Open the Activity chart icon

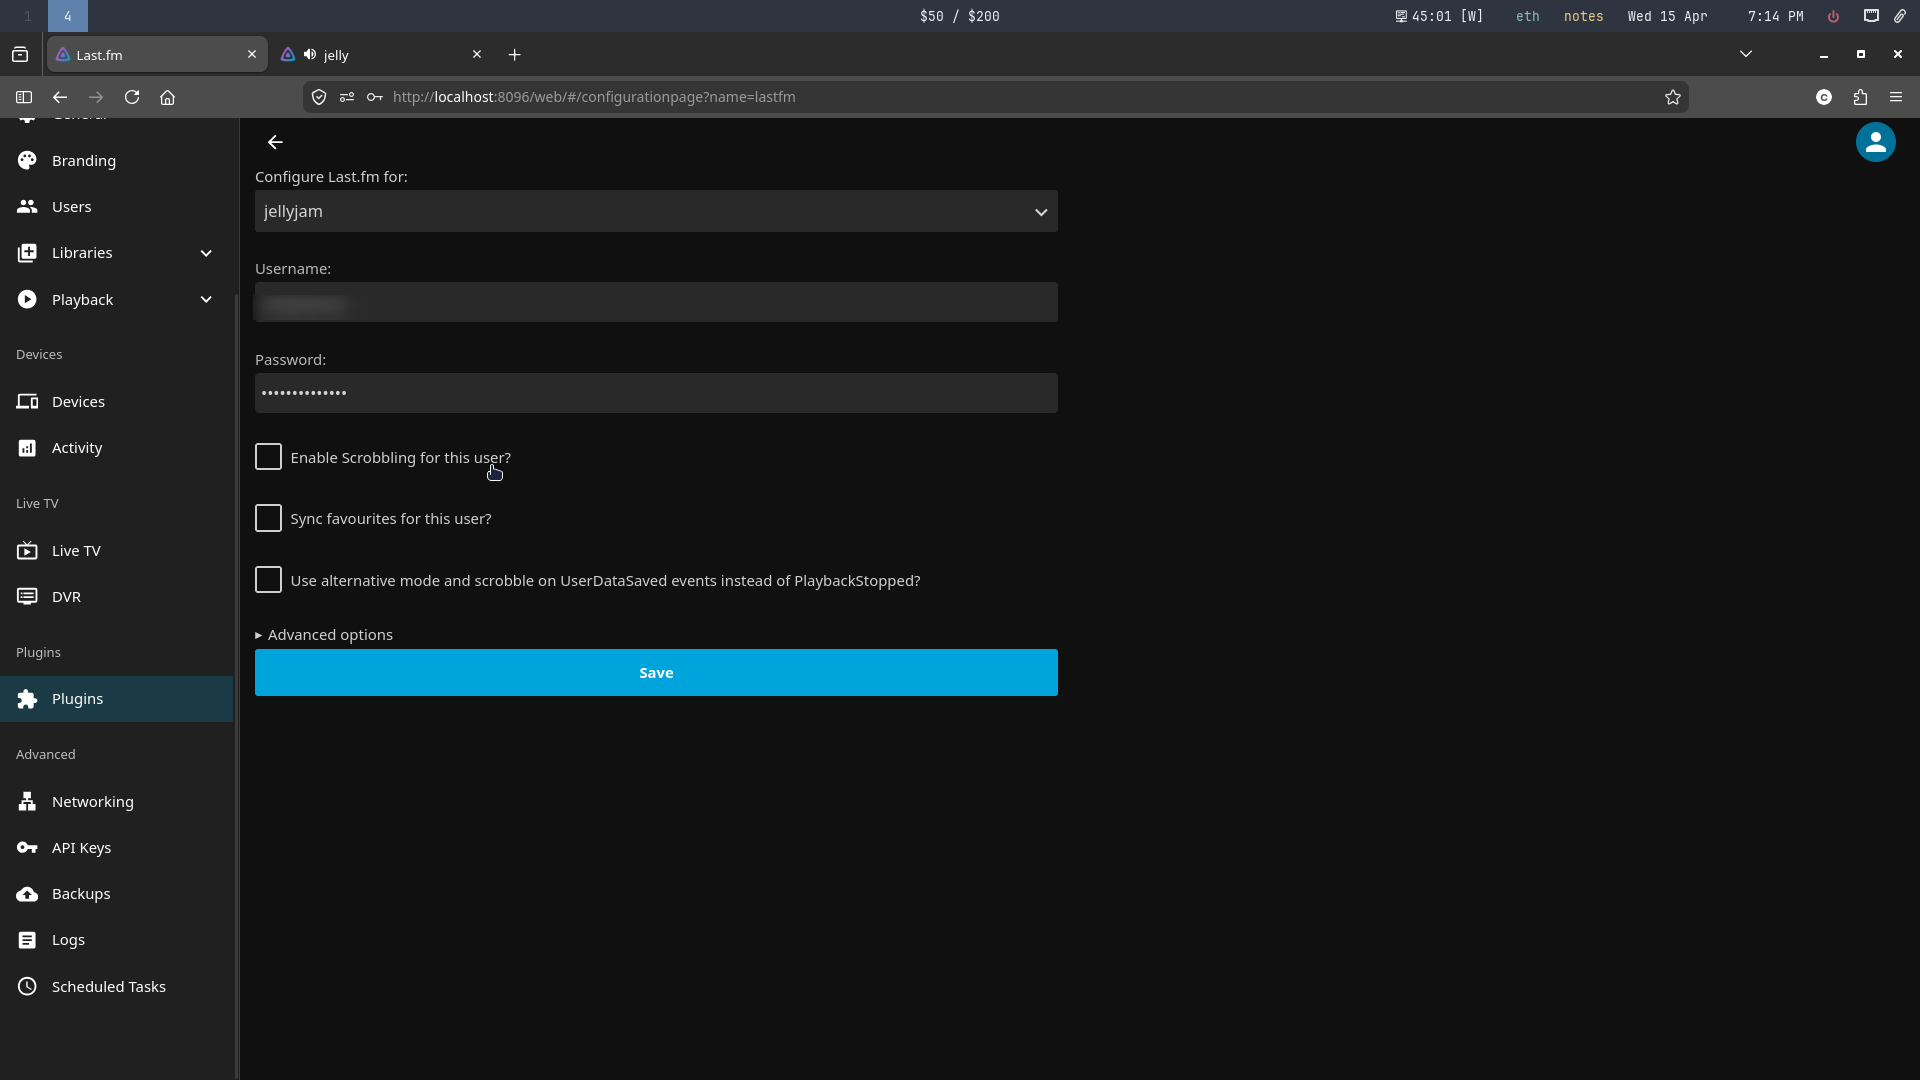[x=27, y=448]
